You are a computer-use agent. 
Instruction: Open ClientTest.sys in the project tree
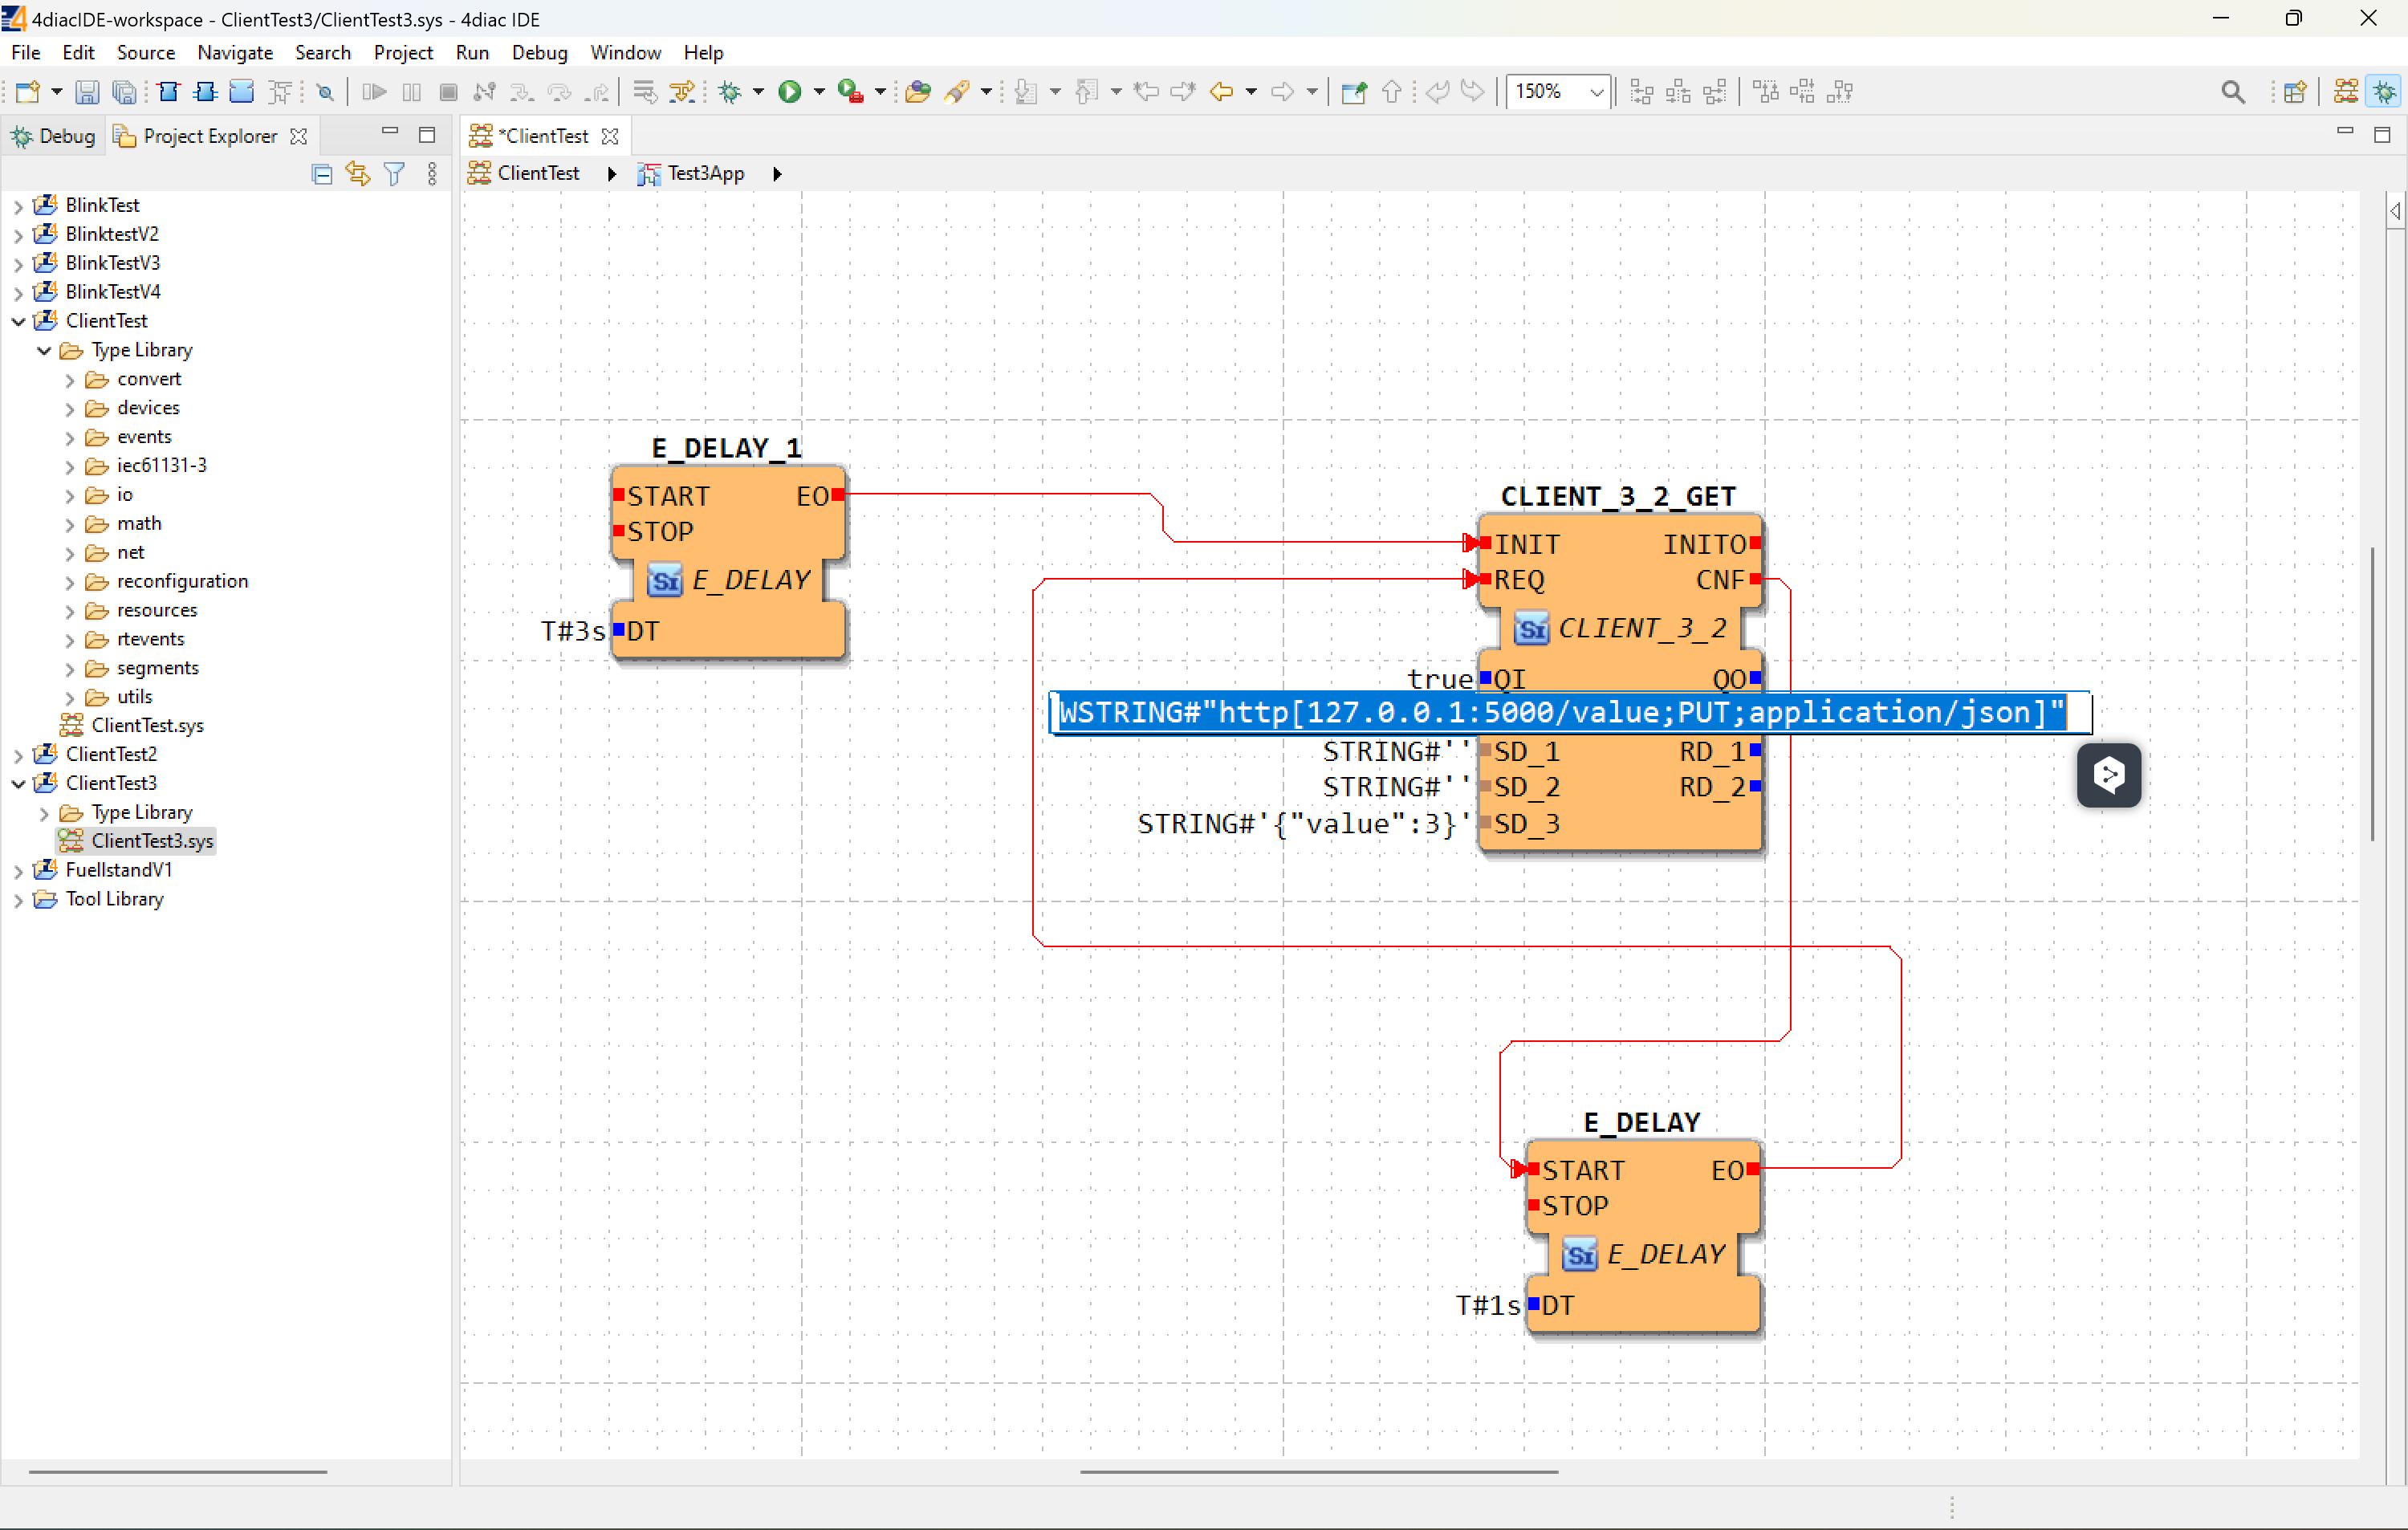tap(147, 726)
